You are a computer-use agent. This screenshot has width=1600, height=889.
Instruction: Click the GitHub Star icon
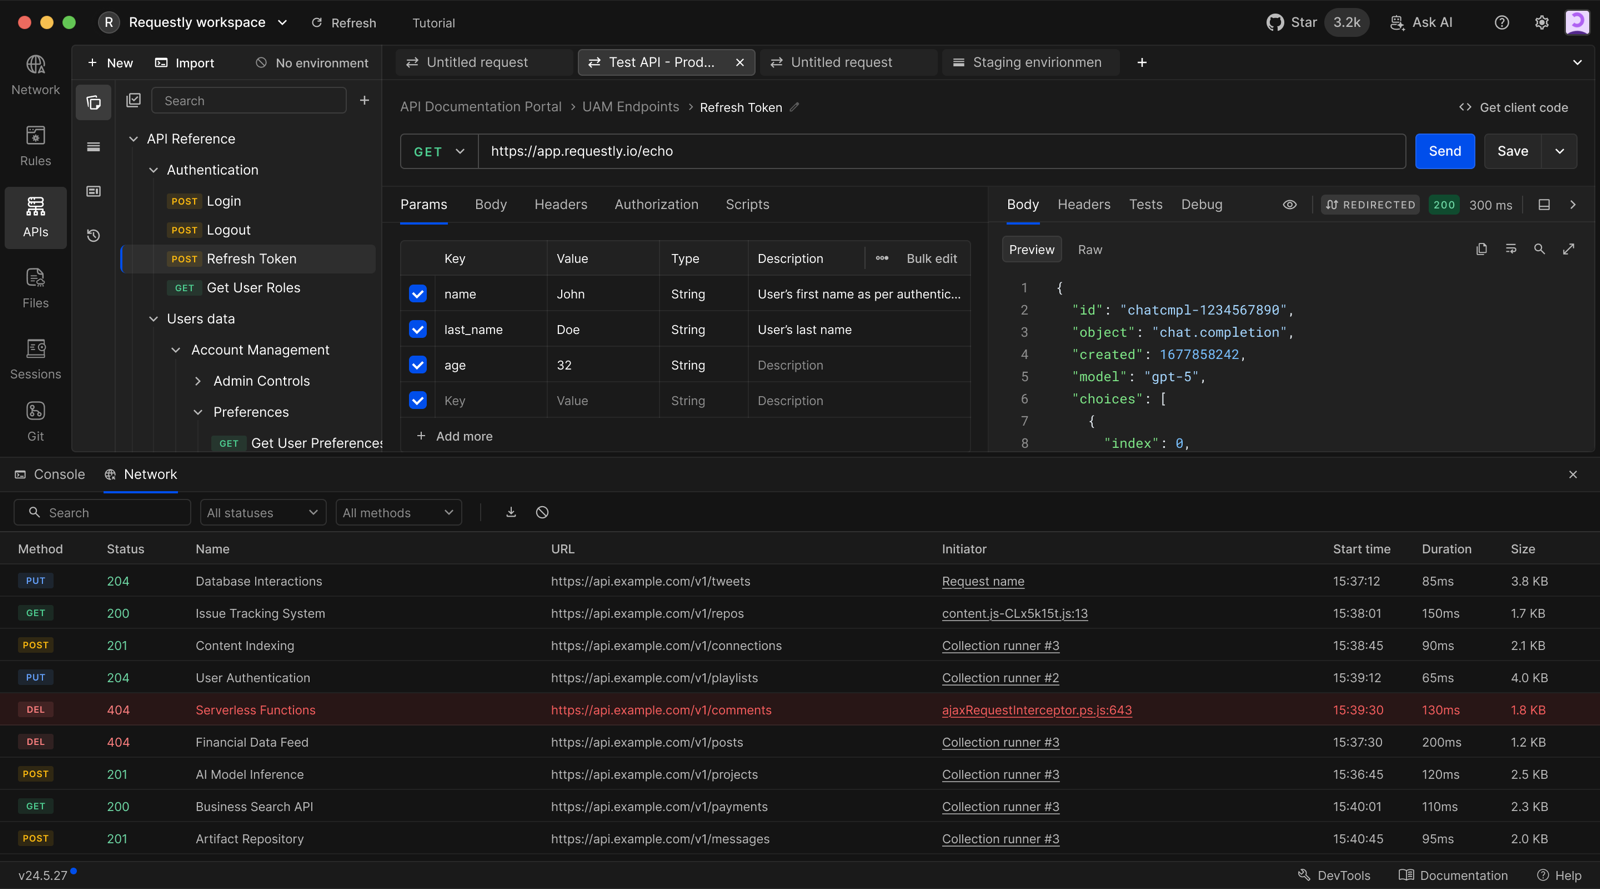point(1275,22)
